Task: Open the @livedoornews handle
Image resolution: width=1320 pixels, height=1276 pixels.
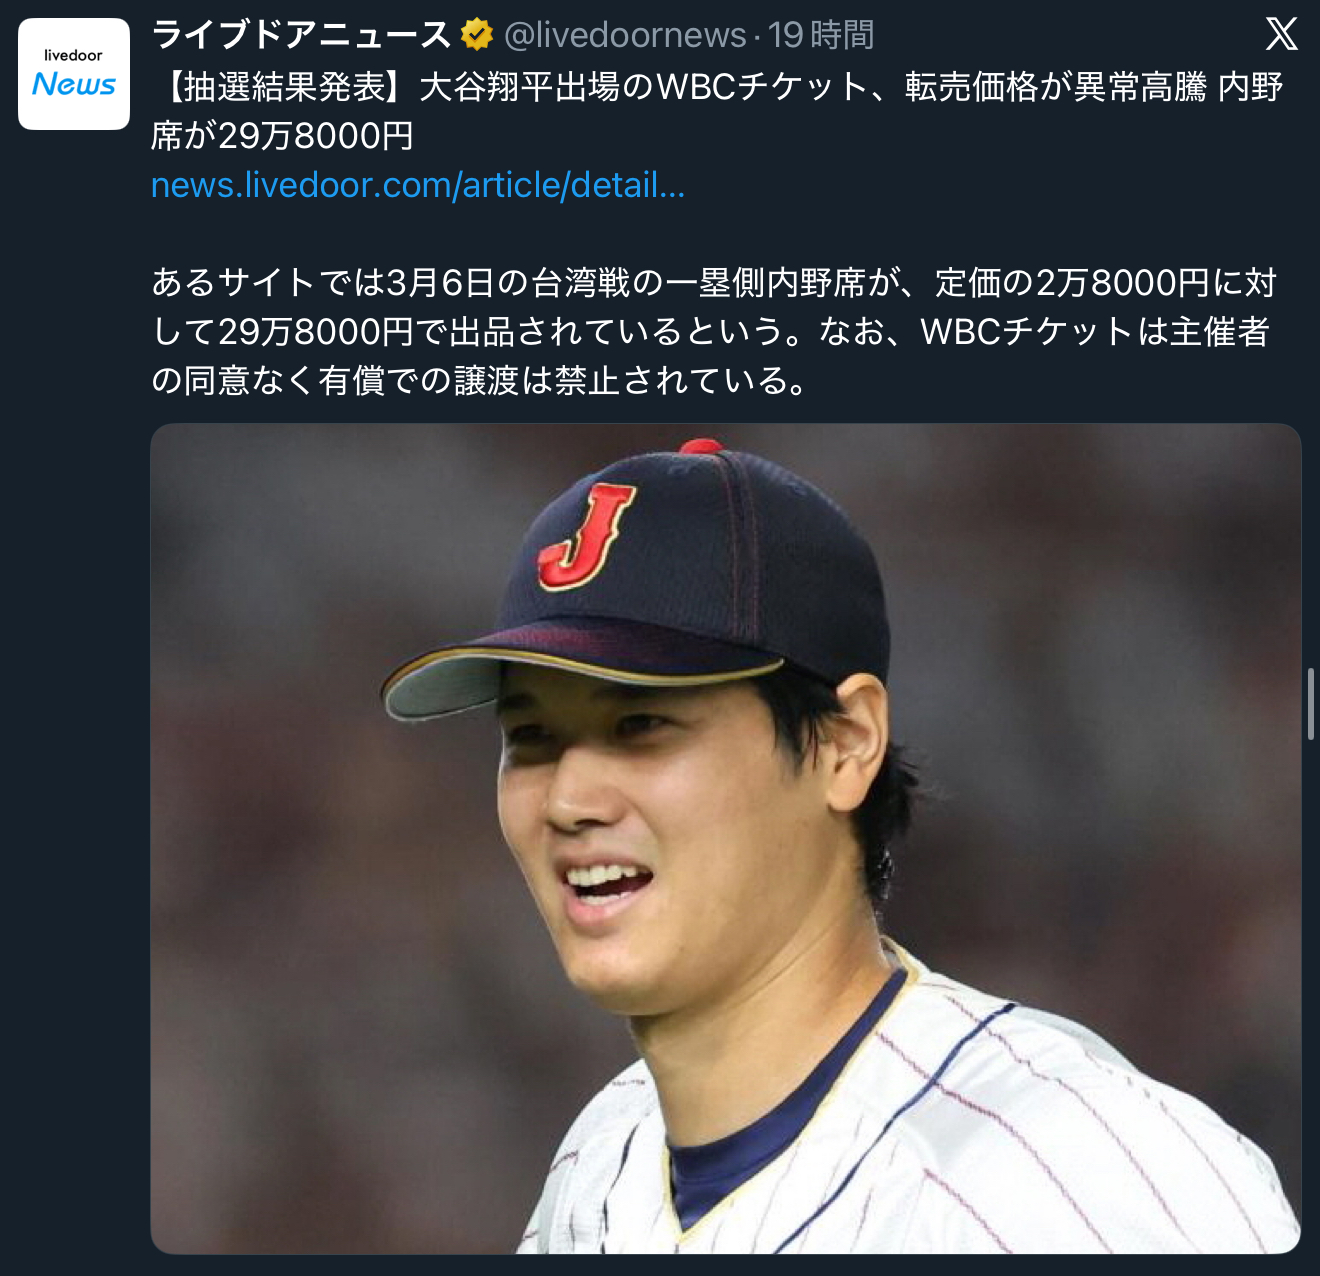Action: click(x=625, y=35)
